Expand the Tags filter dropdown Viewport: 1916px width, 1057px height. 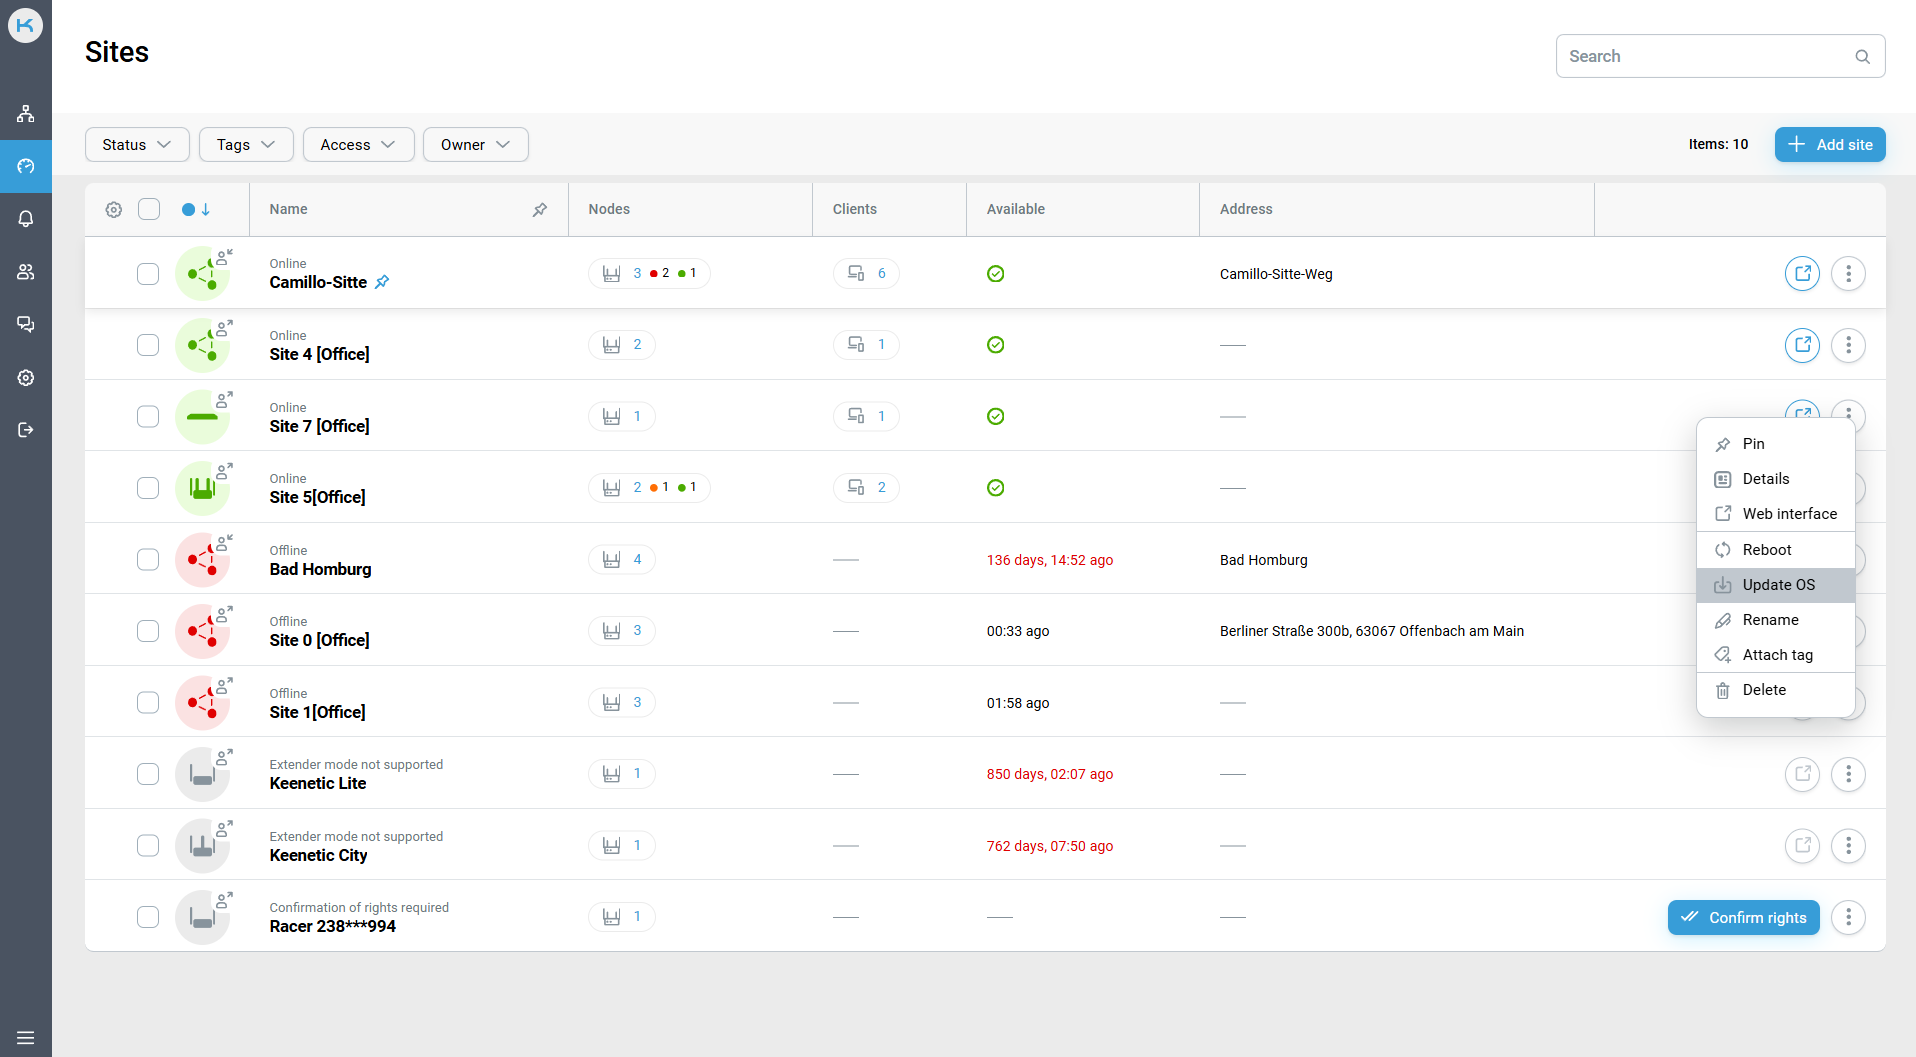click(x=245, y=144)
